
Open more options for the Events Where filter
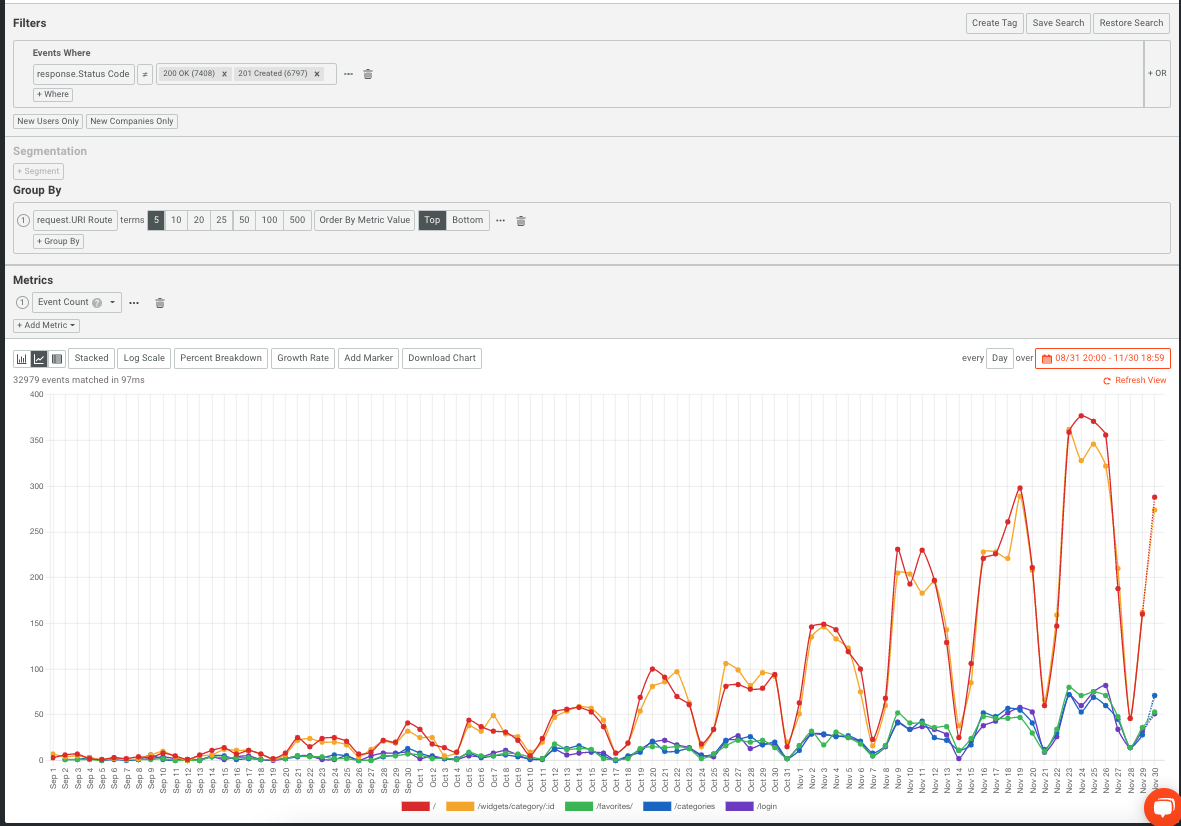pos(348,73)
